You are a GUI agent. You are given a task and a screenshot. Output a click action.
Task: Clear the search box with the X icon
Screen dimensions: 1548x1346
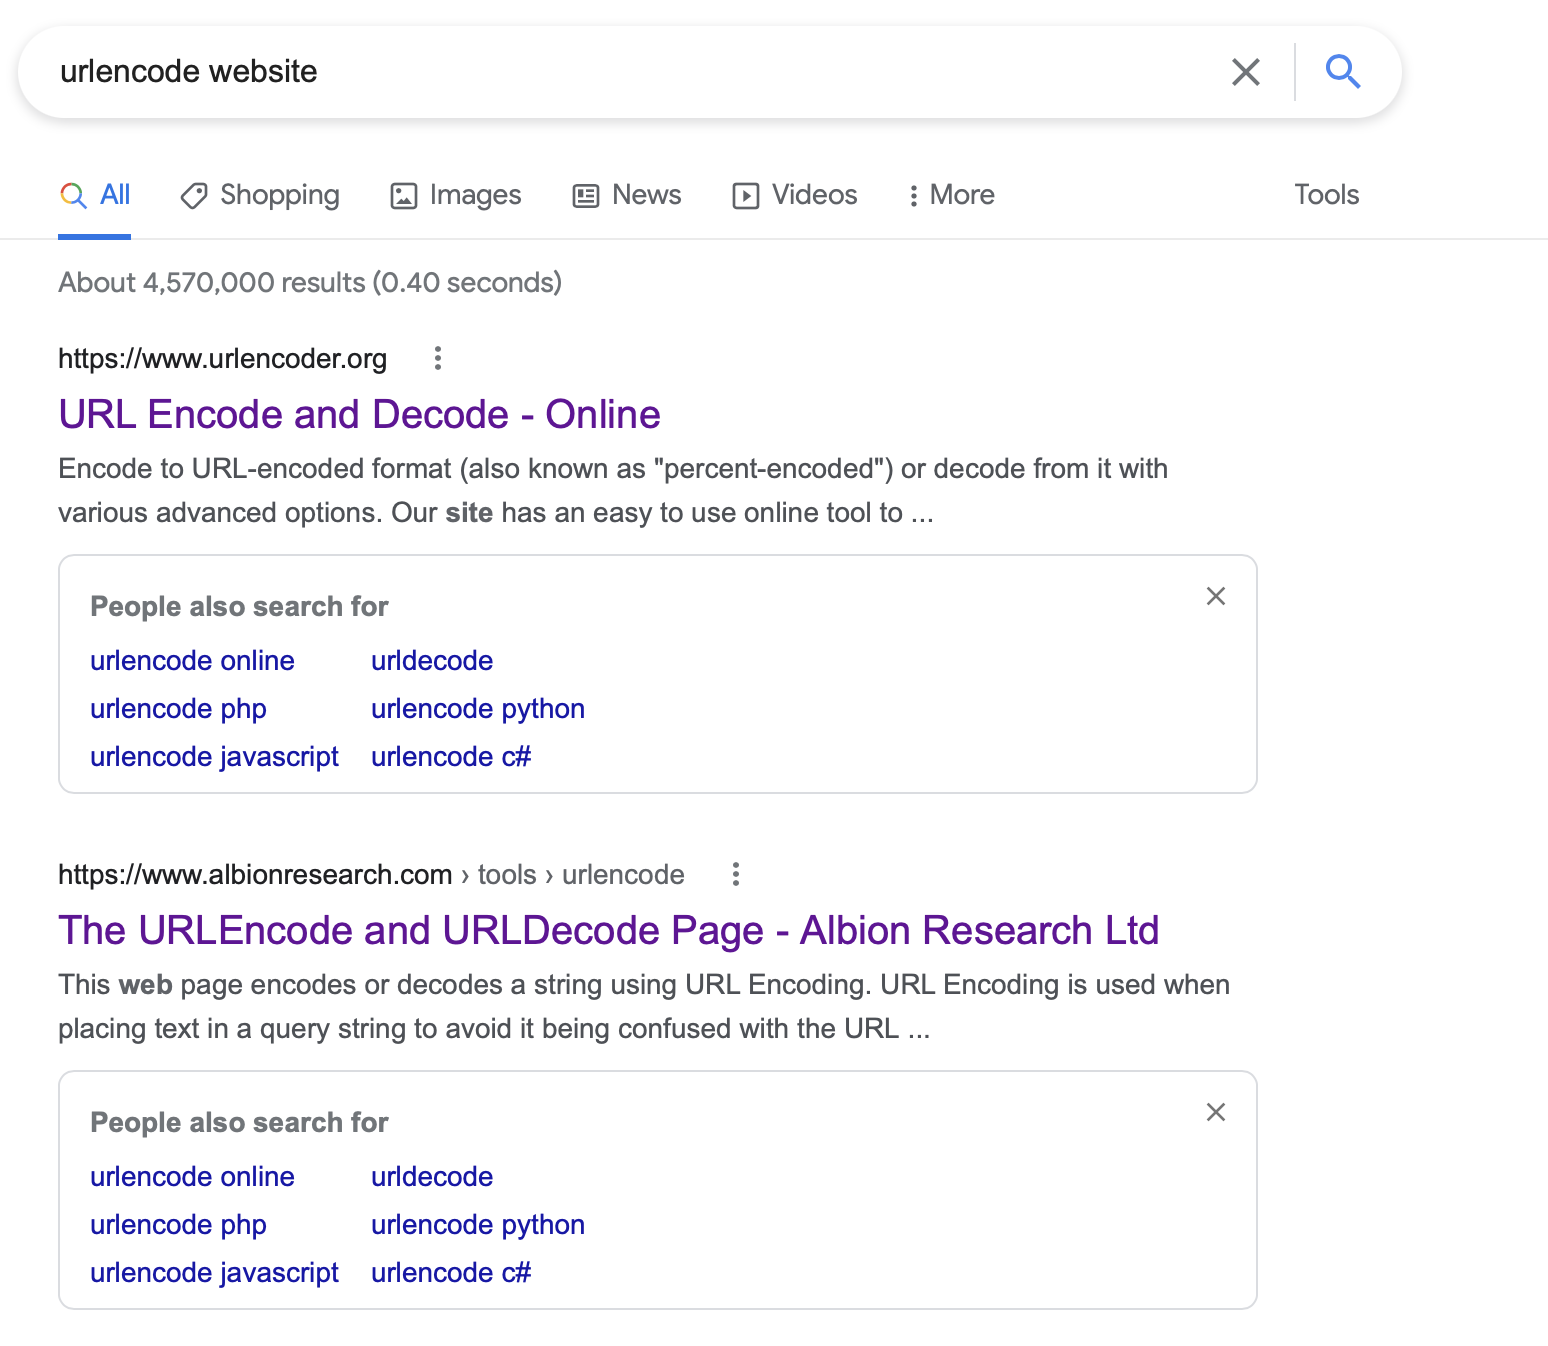click(1245, 72)
